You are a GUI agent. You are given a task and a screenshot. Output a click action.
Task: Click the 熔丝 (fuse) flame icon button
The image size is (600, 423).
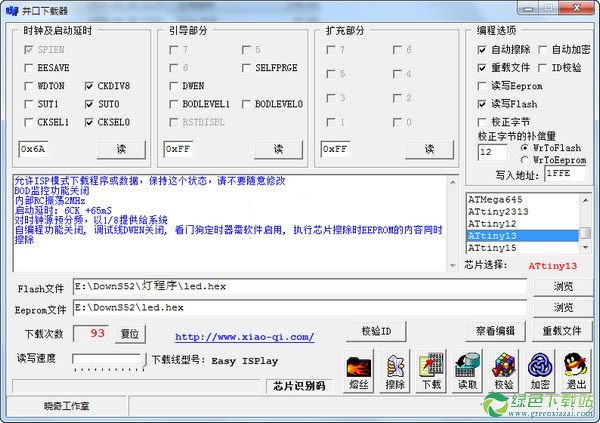coord(359,371)
